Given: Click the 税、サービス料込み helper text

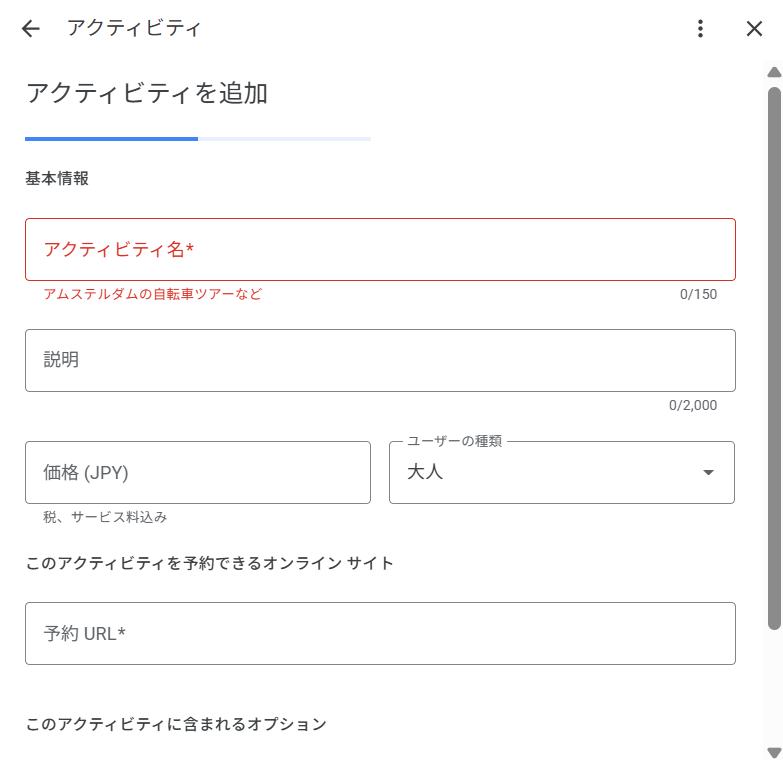Looking at the screenshot, I should pyautogui.click(x=105, y=517).
